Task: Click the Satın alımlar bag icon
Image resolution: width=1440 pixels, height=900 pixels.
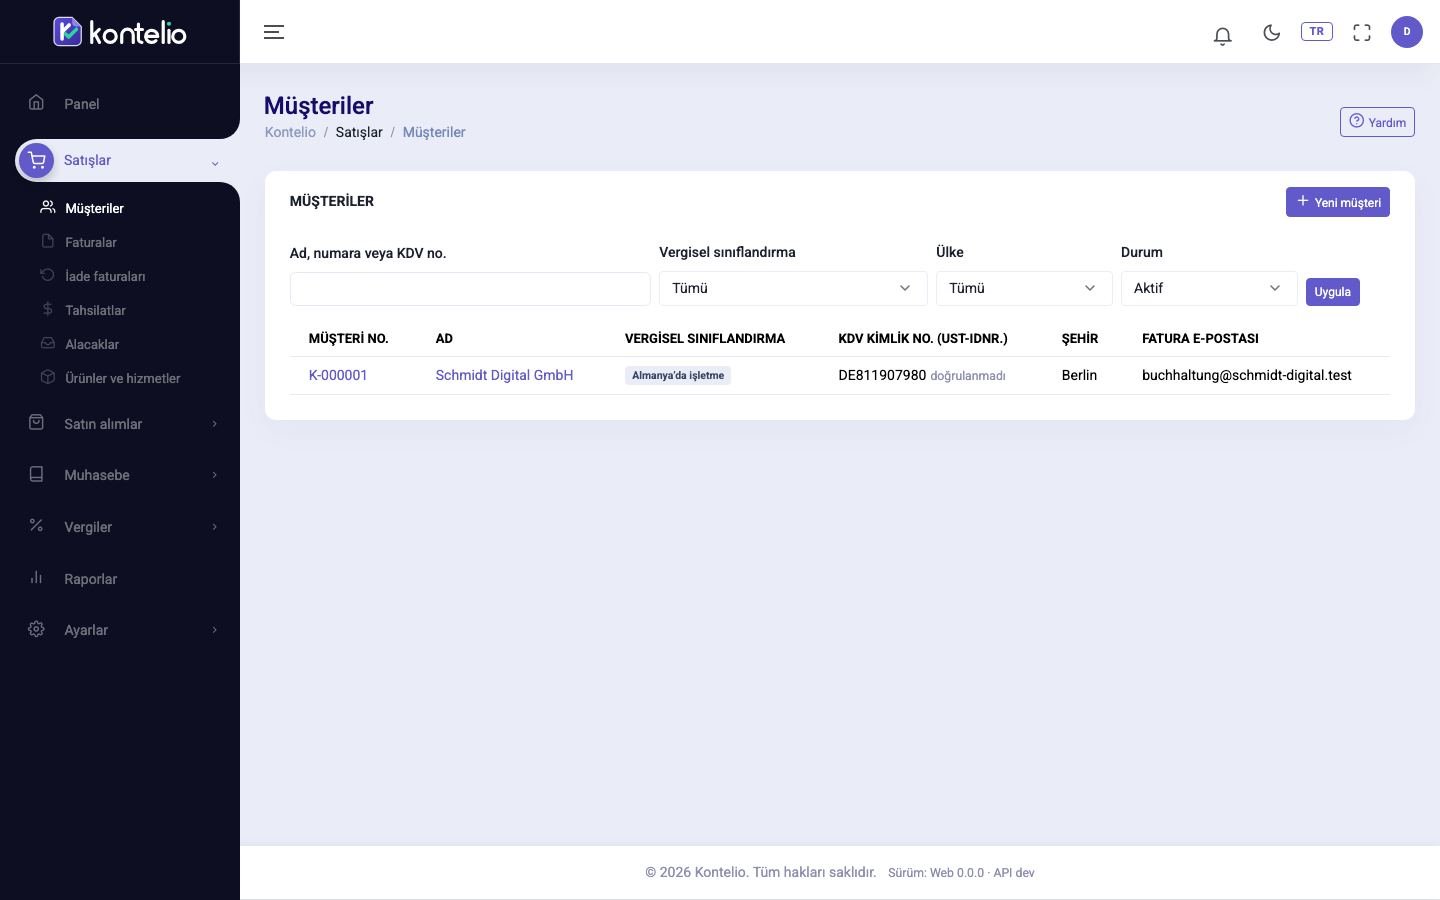Action: pyautogui.click(x=36, y=423)
